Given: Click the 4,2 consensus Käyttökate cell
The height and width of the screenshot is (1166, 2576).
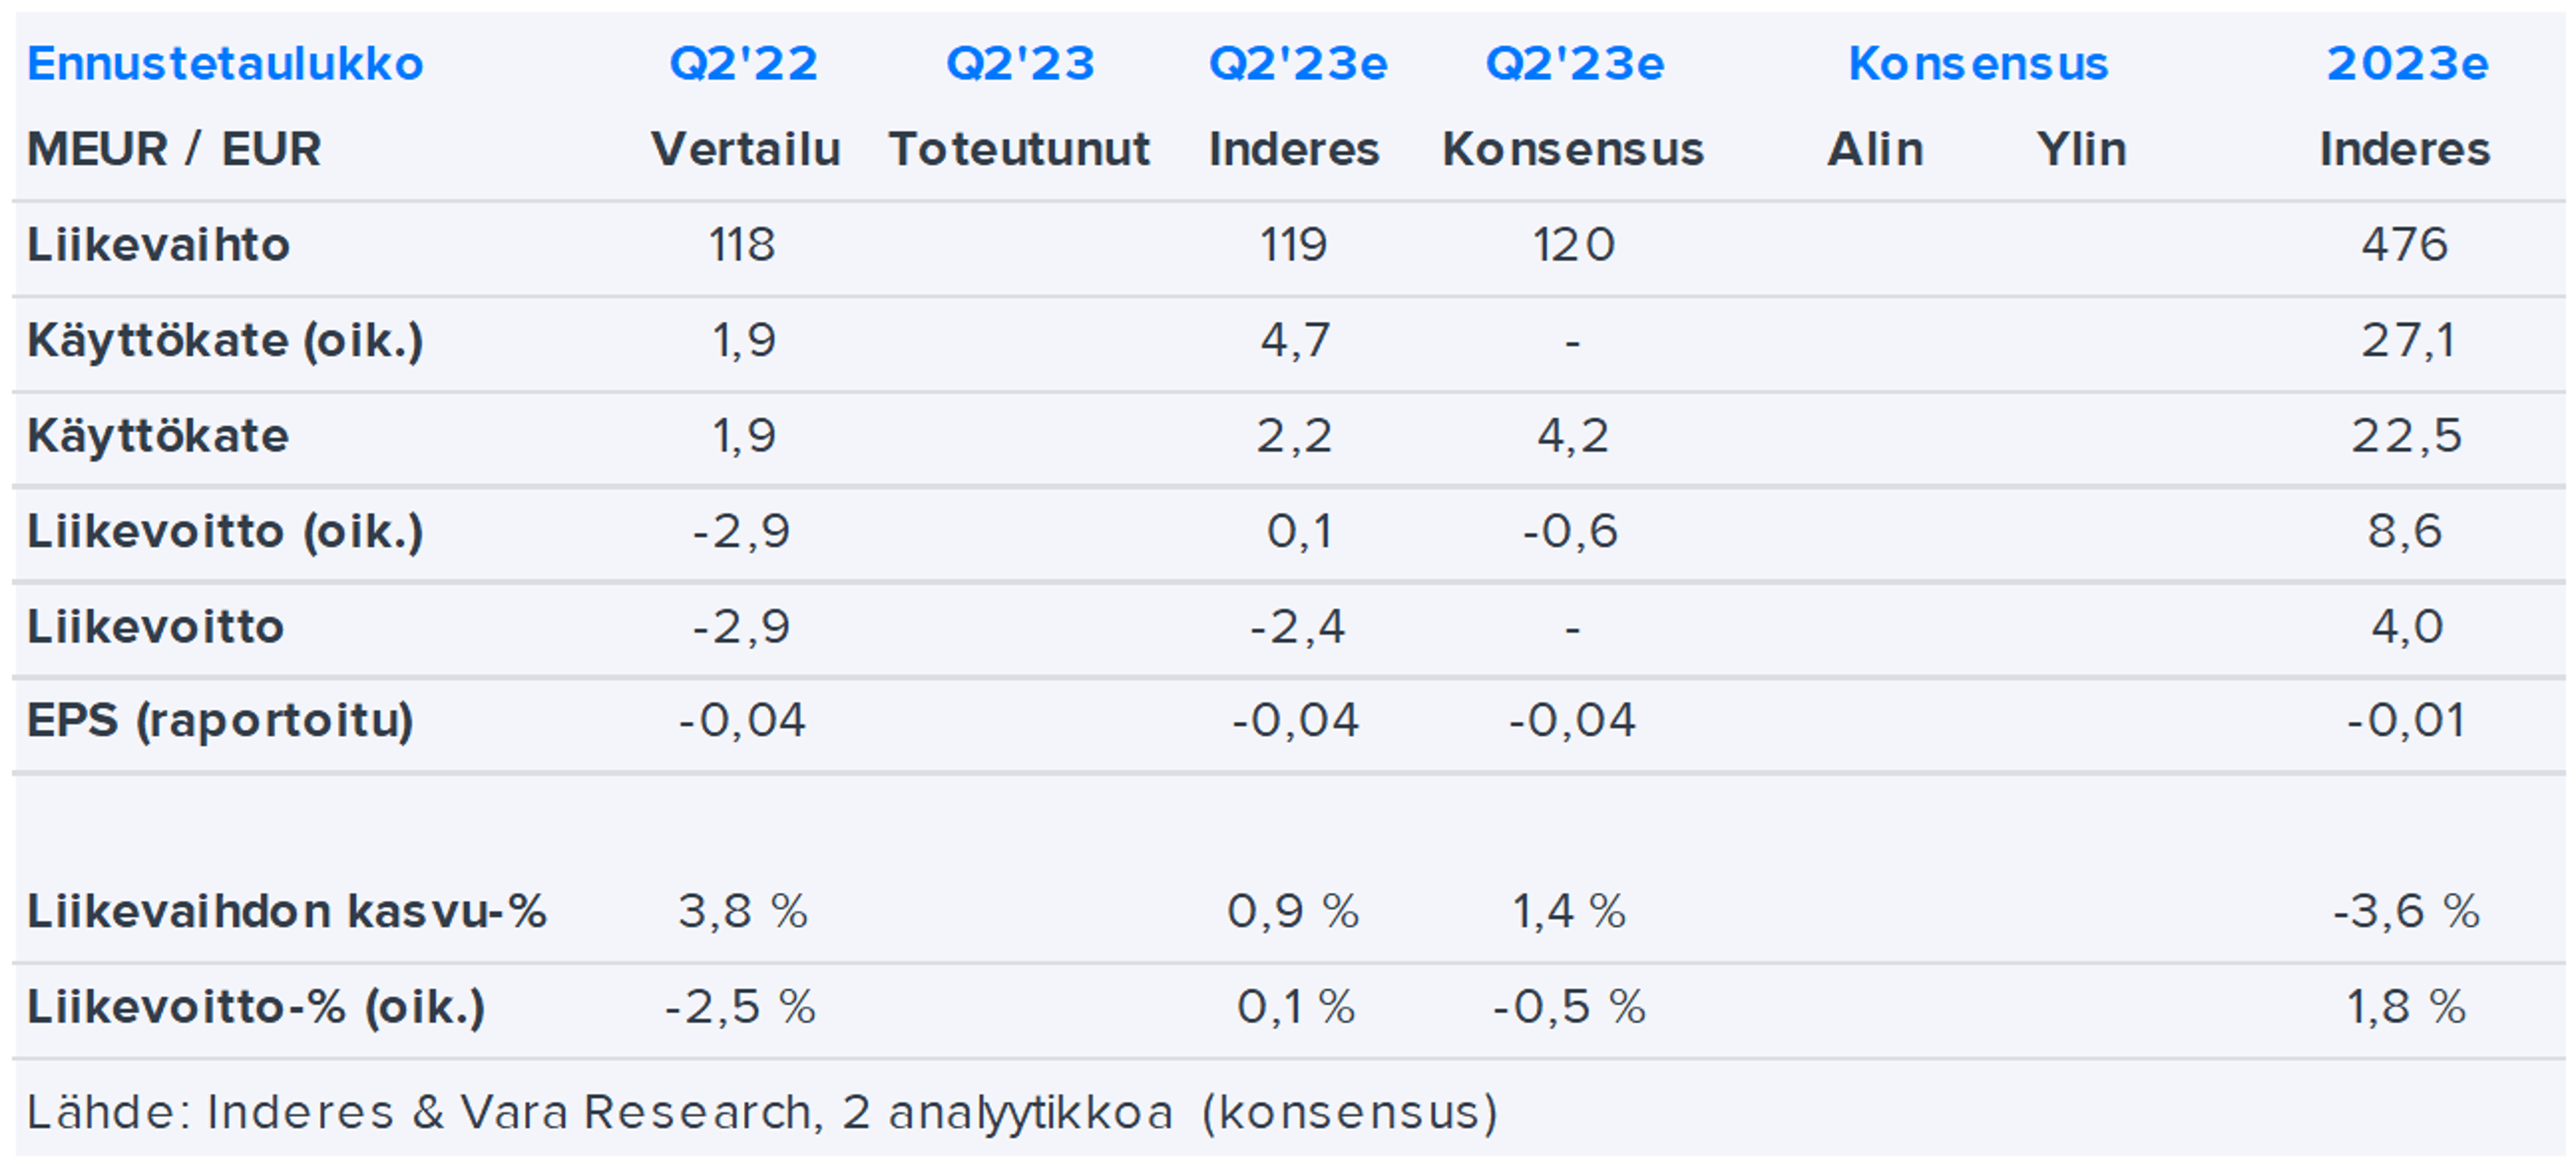Looking at the screenshot, I should 1573,436.
